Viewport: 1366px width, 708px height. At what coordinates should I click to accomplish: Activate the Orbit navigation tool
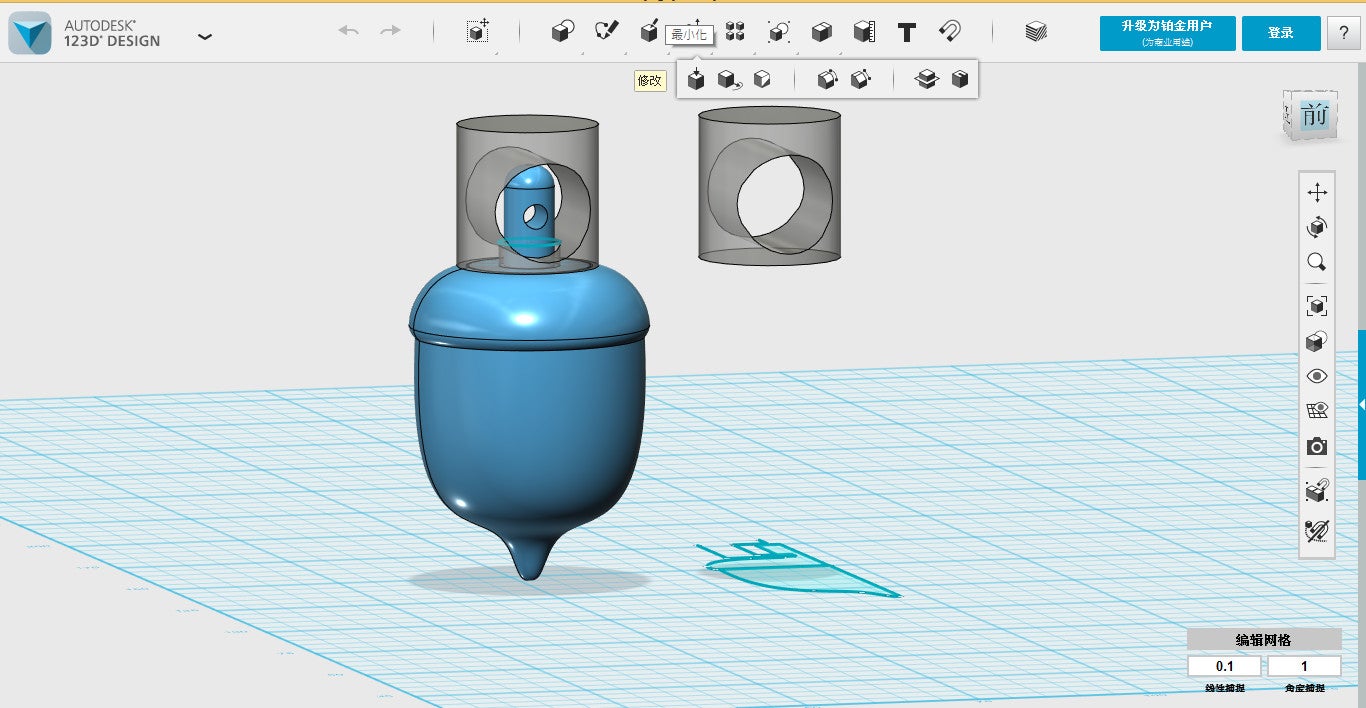click(1317, 227)
